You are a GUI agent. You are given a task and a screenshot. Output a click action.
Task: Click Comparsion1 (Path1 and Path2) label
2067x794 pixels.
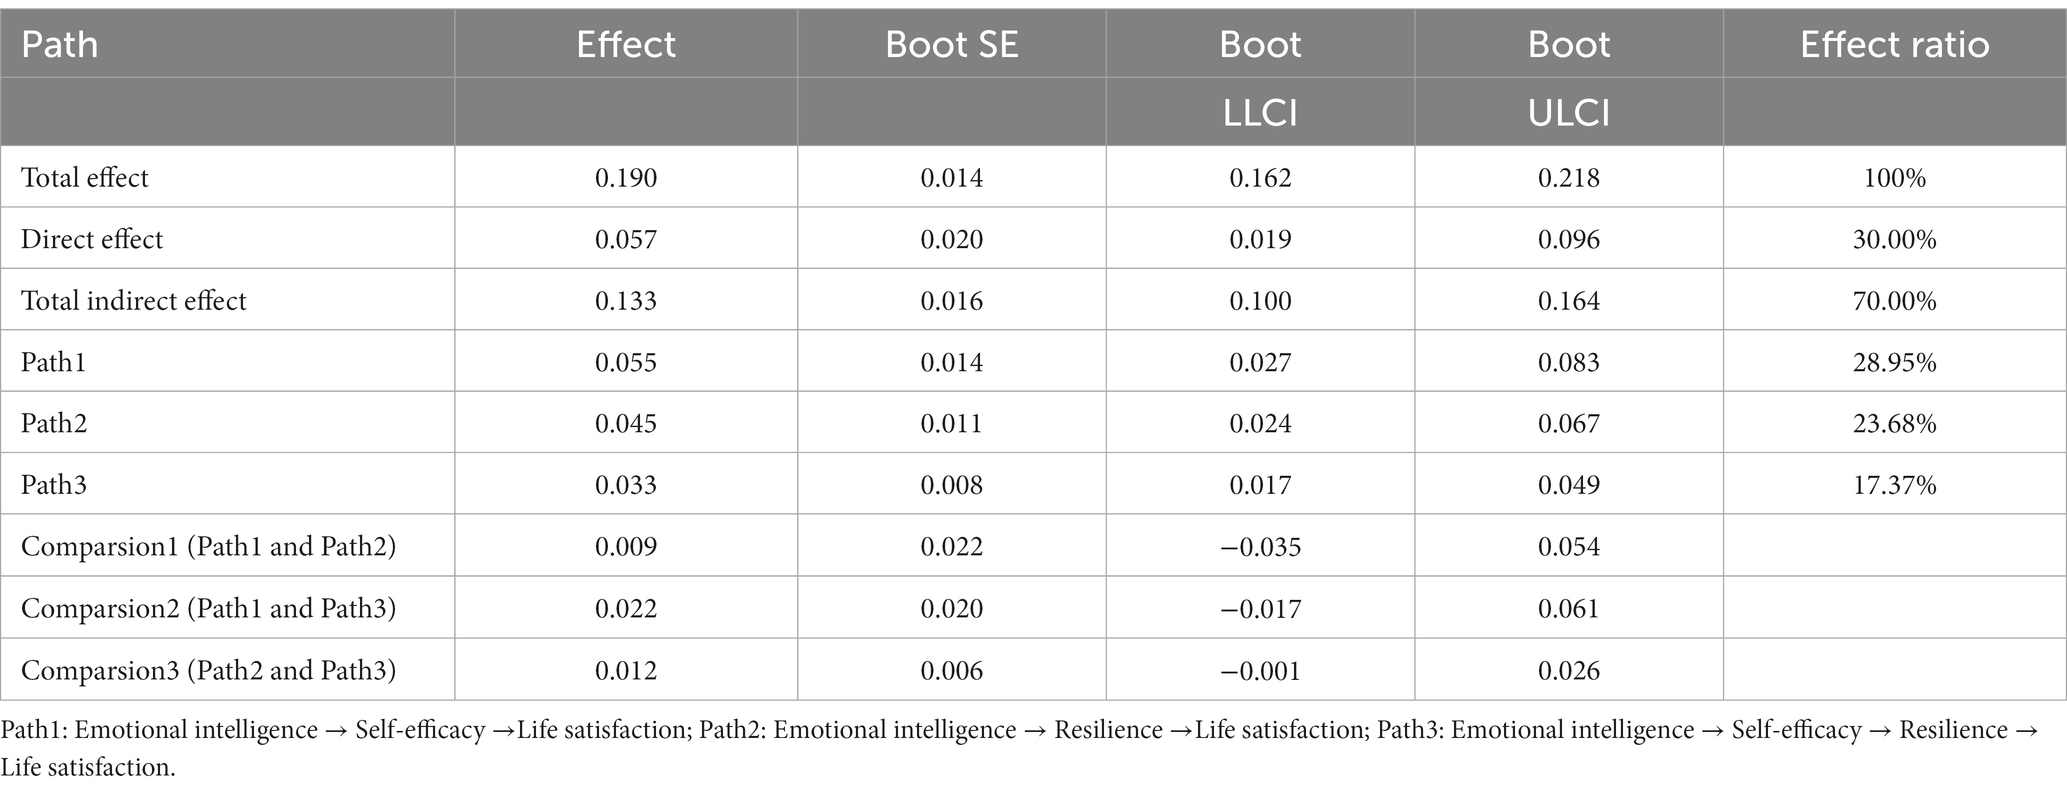point(208,547)
